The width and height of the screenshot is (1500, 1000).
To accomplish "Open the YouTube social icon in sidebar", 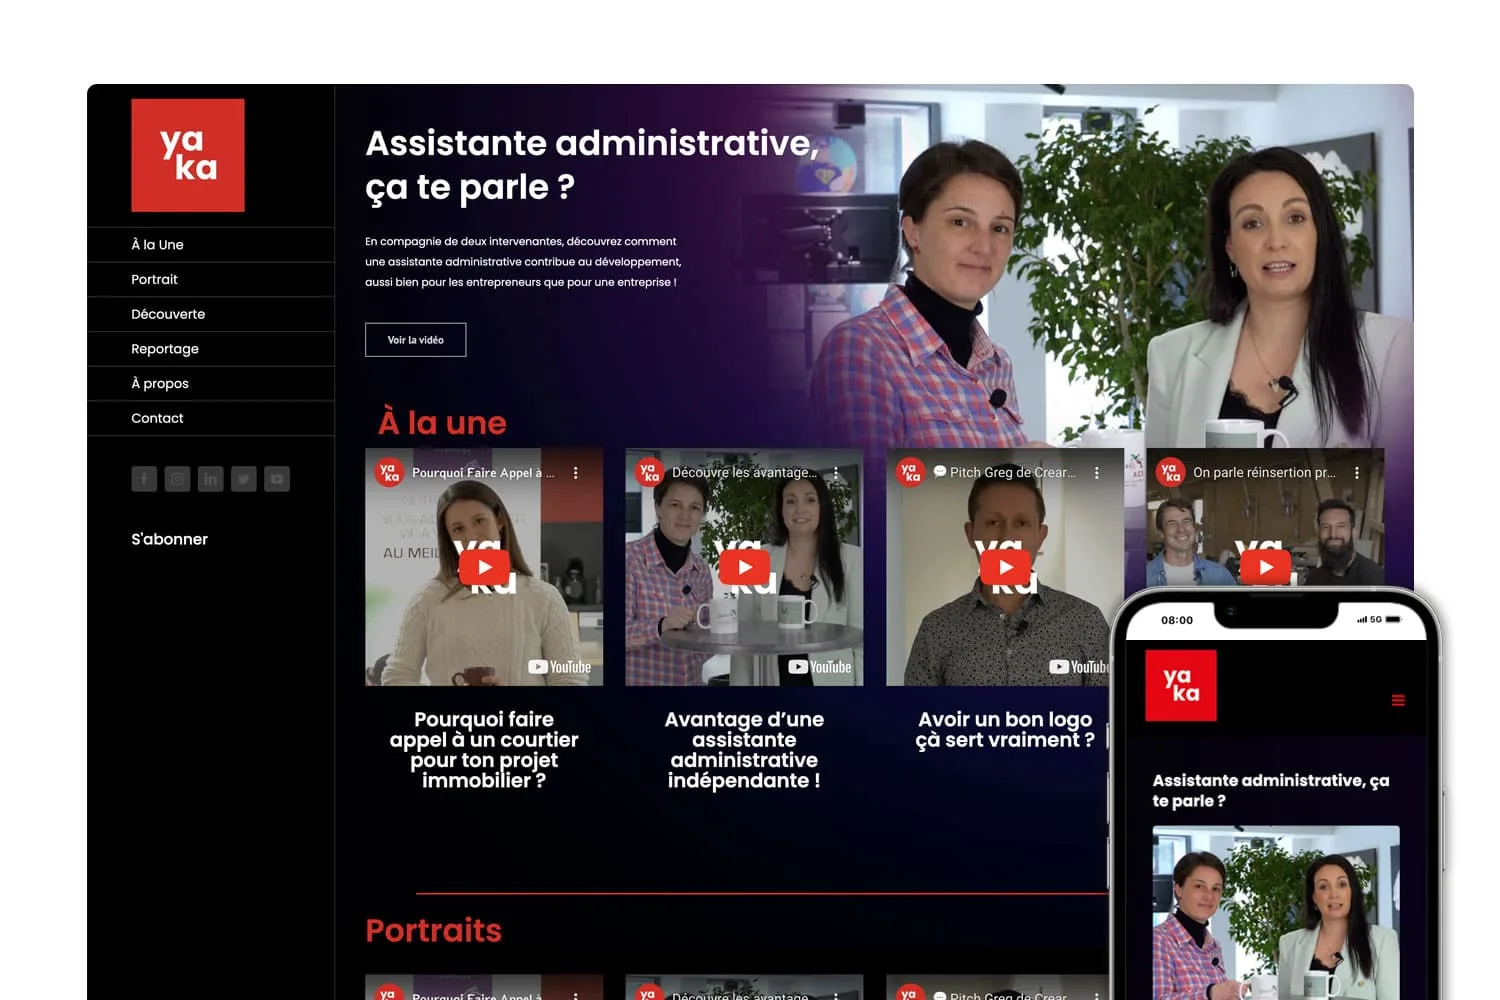I will tap(277, 479).
